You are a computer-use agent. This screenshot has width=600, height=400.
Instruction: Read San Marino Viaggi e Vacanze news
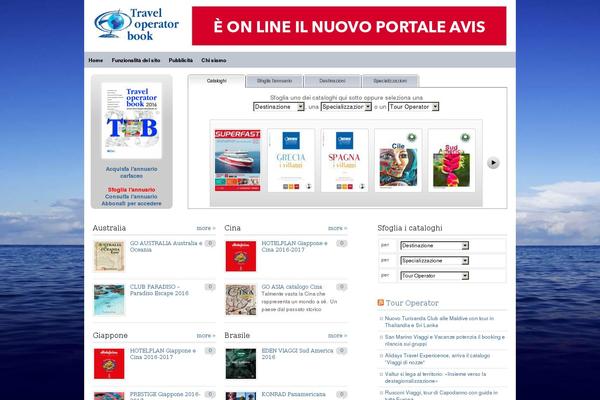445,341
